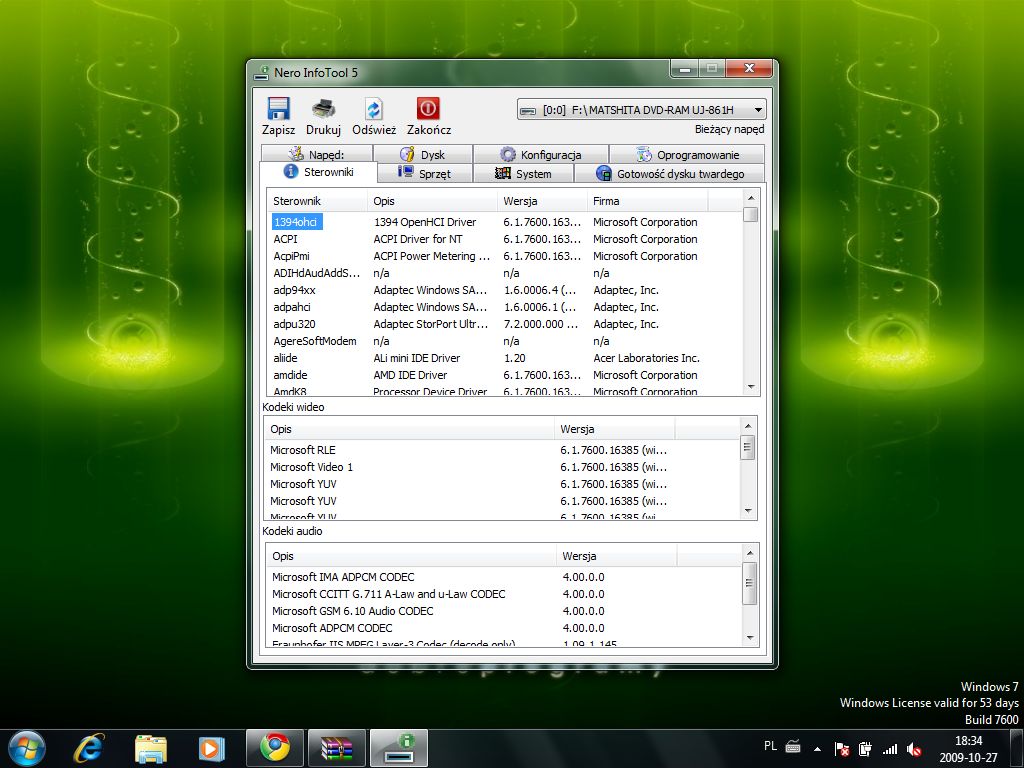This screenshot has width=1024, height=768.
Task: Select Microsoft GSM 6.10 Audio CODEC
Action: 504,611
